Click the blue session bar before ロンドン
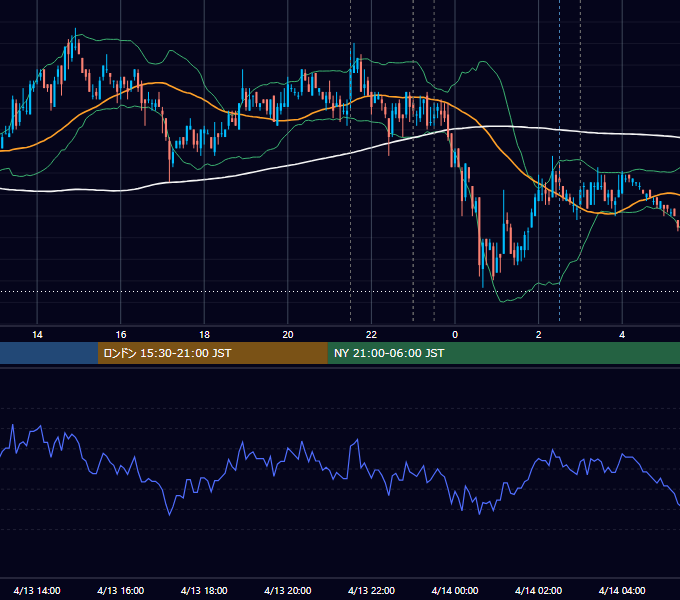 49,353
